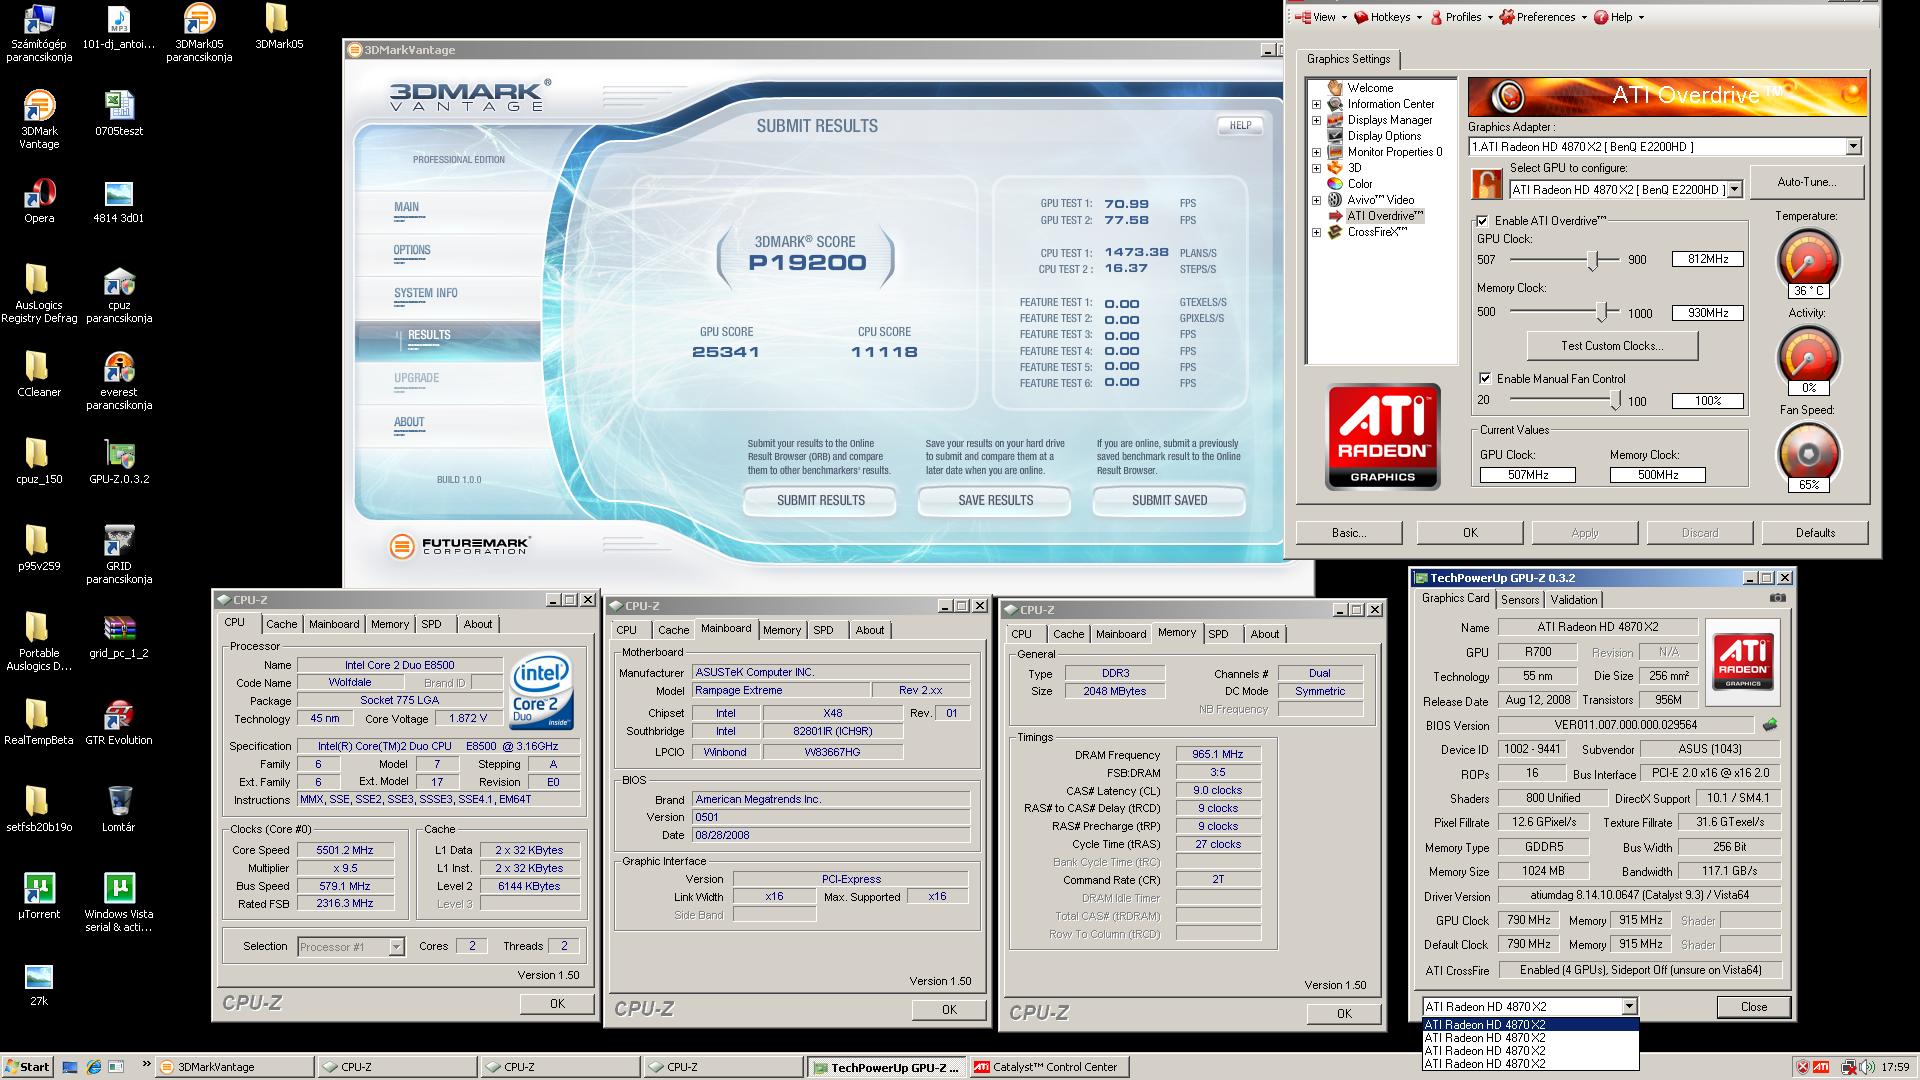Open the Select GPU to configure dropdown
1920x1080 pixels.
(1734, 190)
